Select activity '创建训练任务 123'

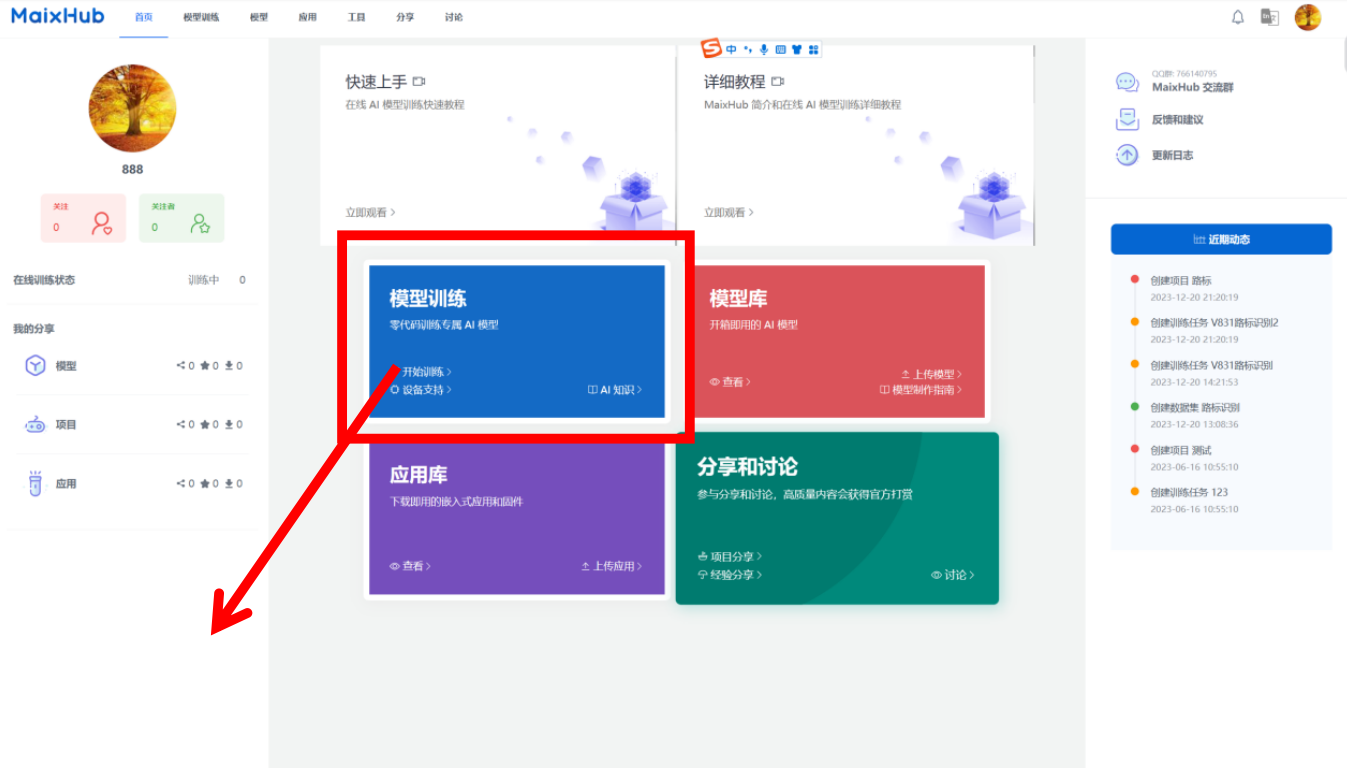point(1189,492)
